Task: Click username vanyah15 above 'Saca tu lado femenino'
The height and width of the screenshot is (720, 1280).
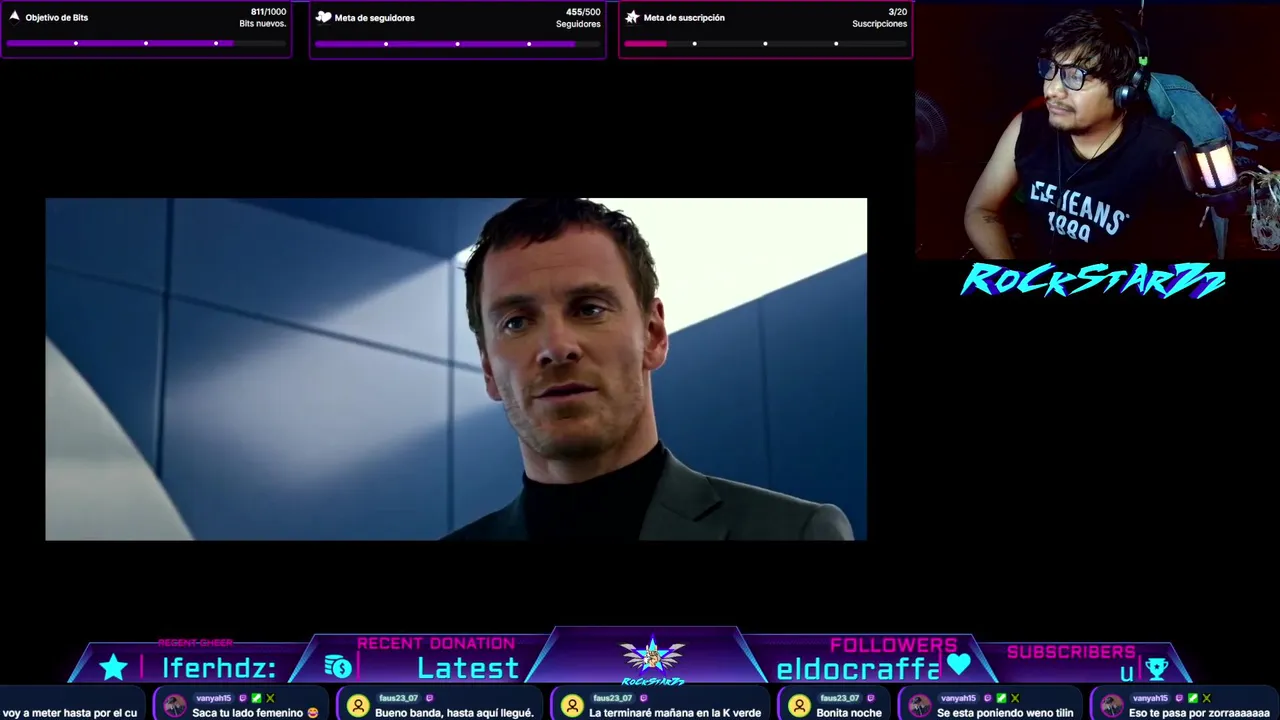Action: pos(214,698)
